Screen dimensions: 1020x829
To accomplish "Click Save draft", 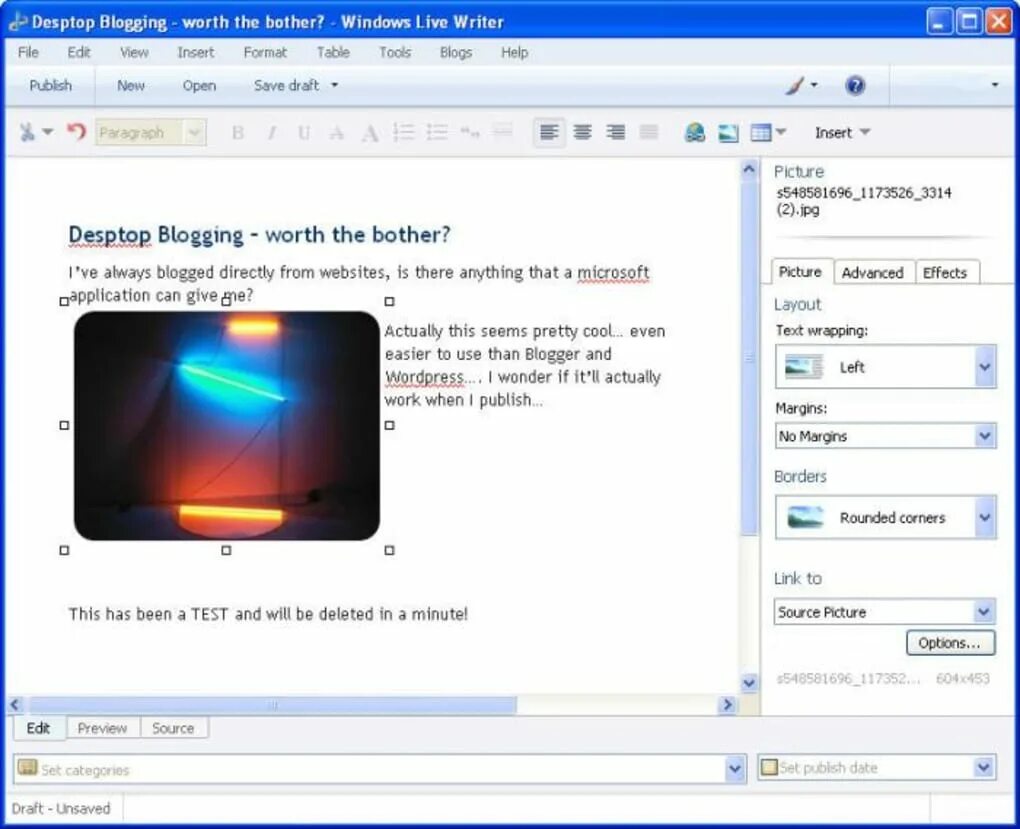I will [286, 85].
